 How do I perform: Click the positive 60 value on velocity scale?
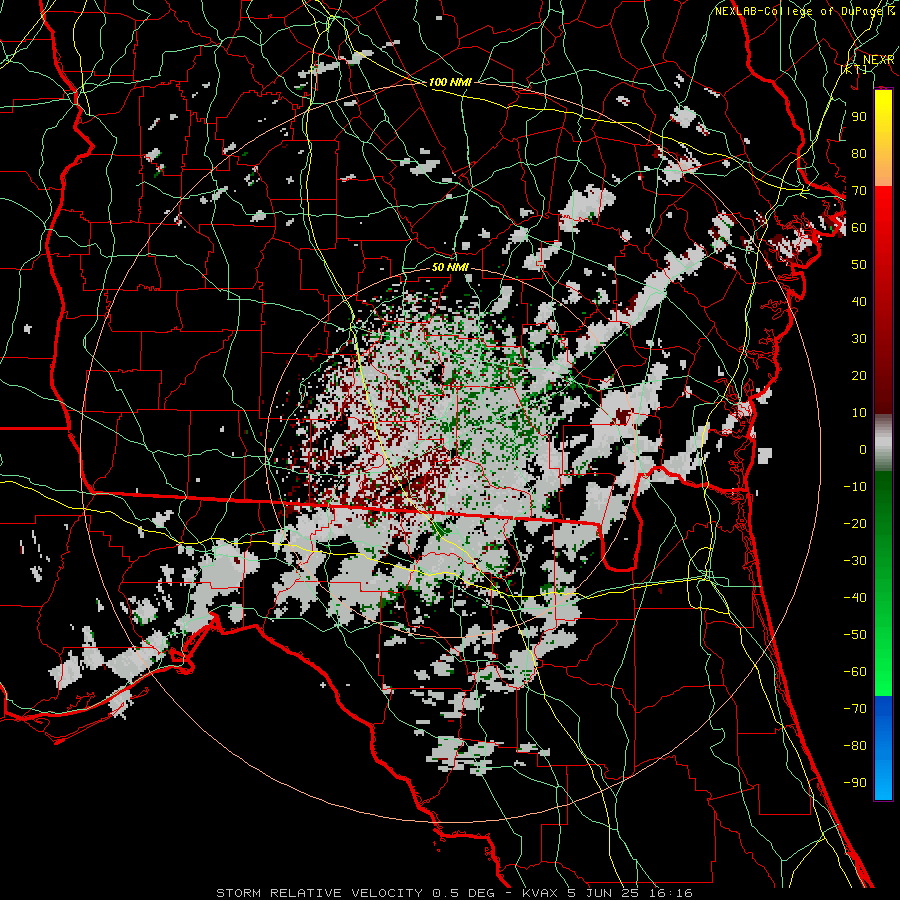pos(859,227)
